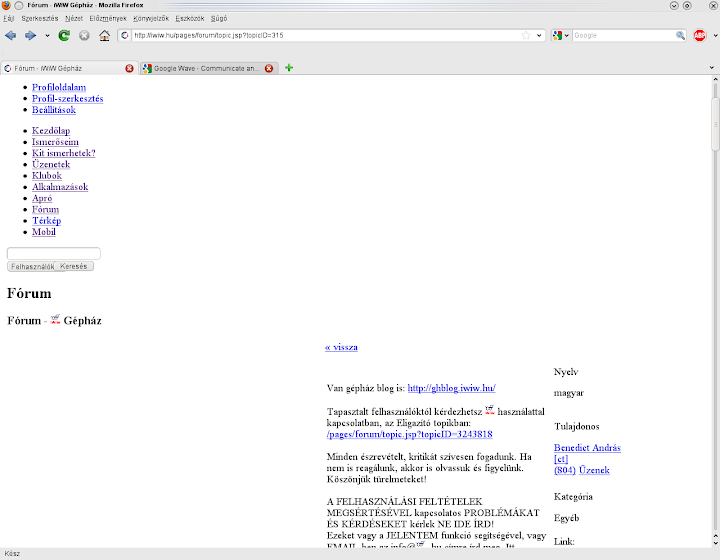Click the « vissza link

tap(341, 347)
